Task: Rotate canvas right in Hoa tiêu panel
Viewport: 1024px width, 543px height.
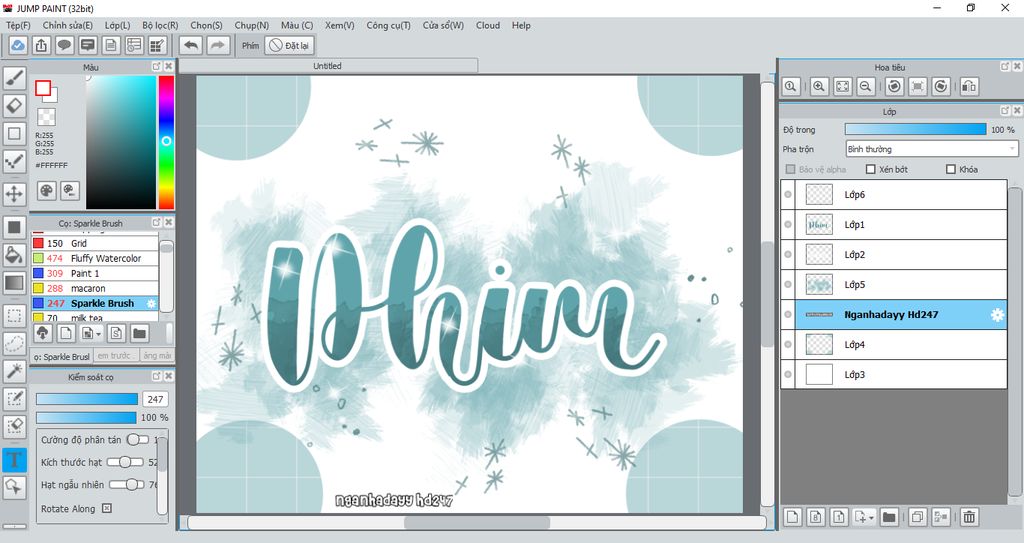Action: click(940, 86)
